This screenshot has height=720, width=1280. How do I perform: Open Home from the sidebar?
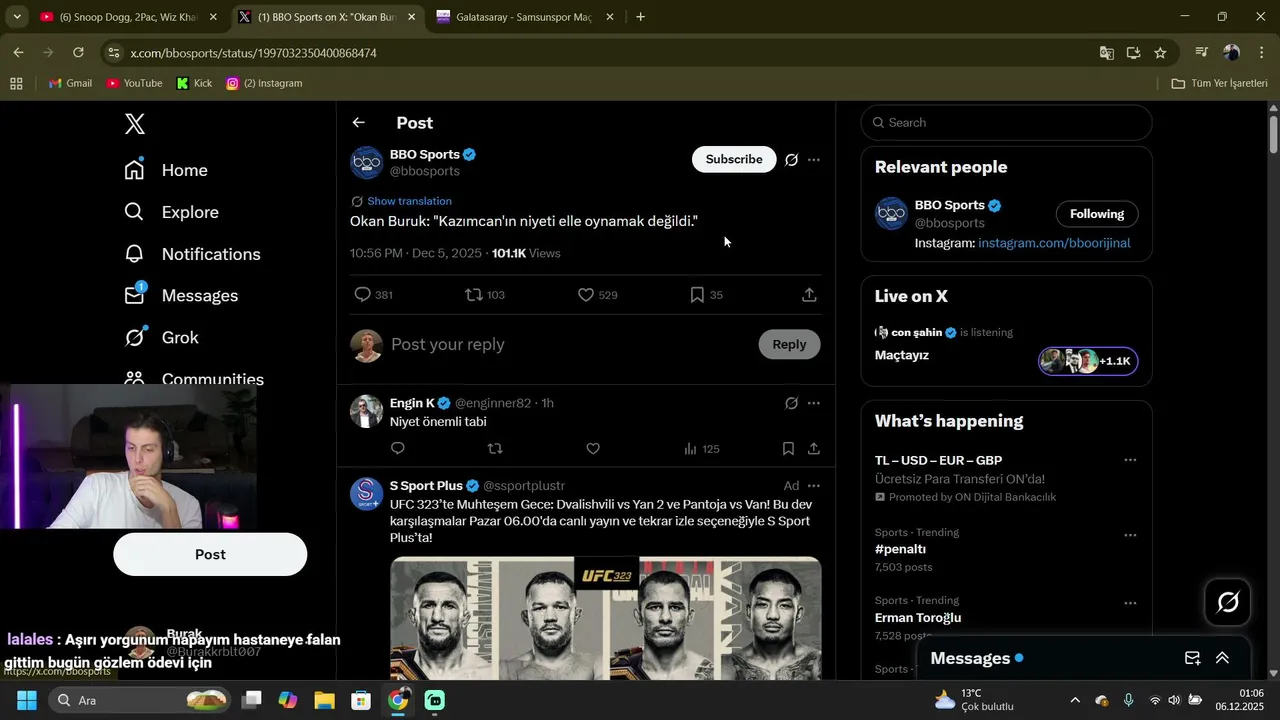point(166,170)
